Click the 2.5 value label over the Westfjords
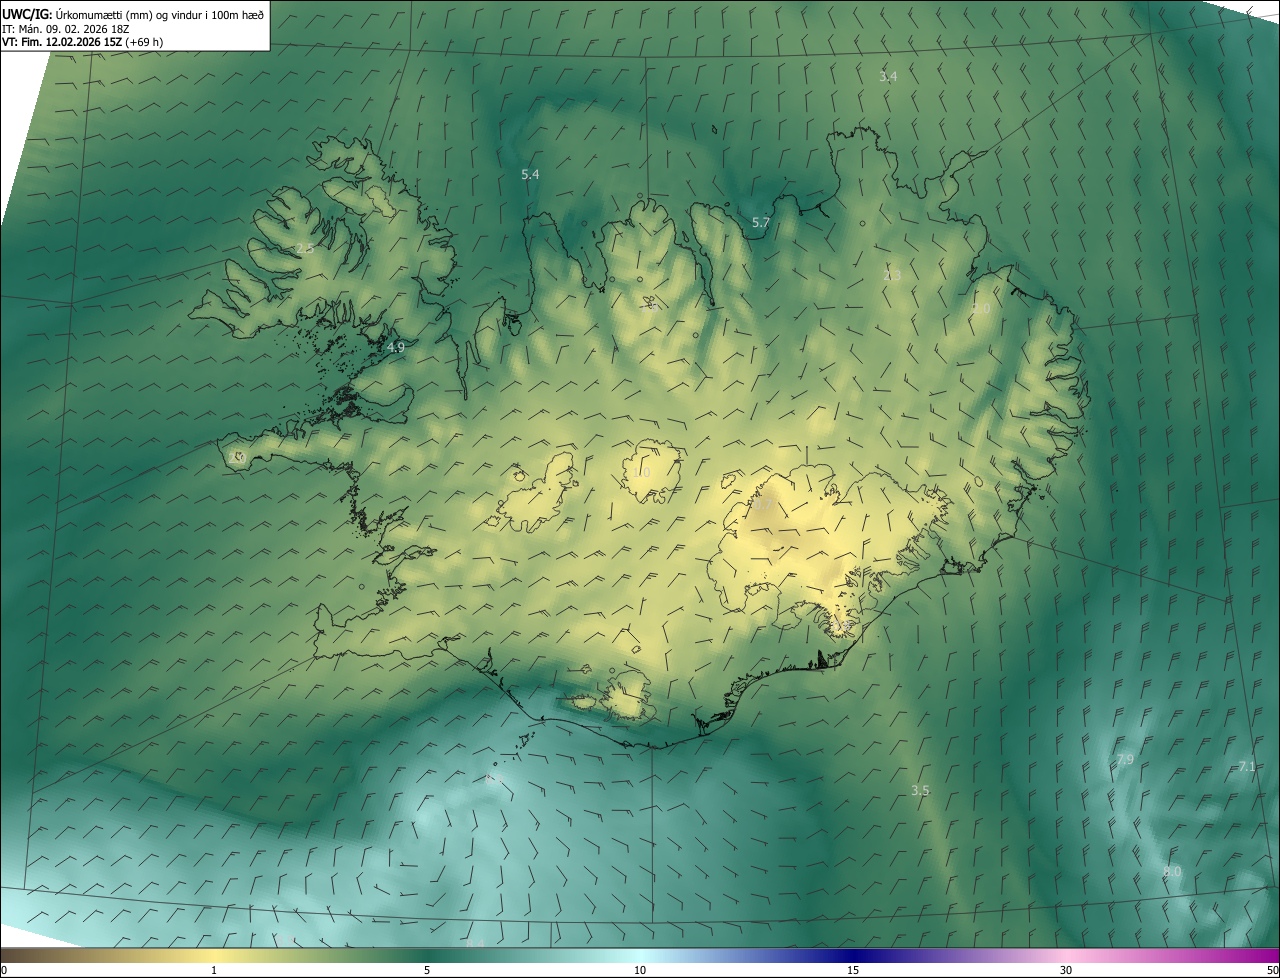Screen dimensions: 1280x978 coord(304,249)
